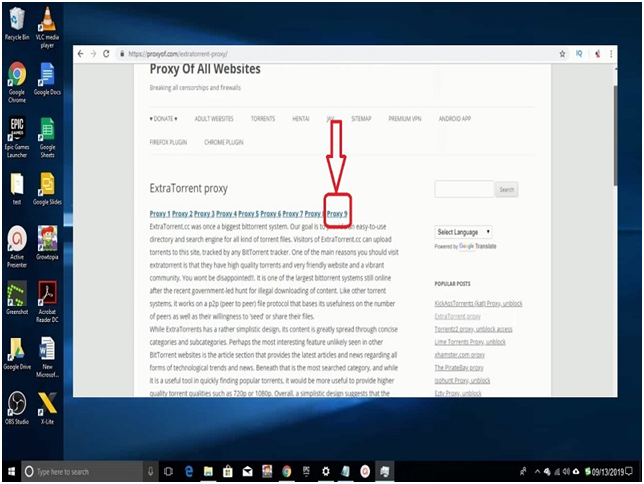Launch Growtopia desktop shortcut
This screenshot has height=484, width=644.
(x=47, y=243)
